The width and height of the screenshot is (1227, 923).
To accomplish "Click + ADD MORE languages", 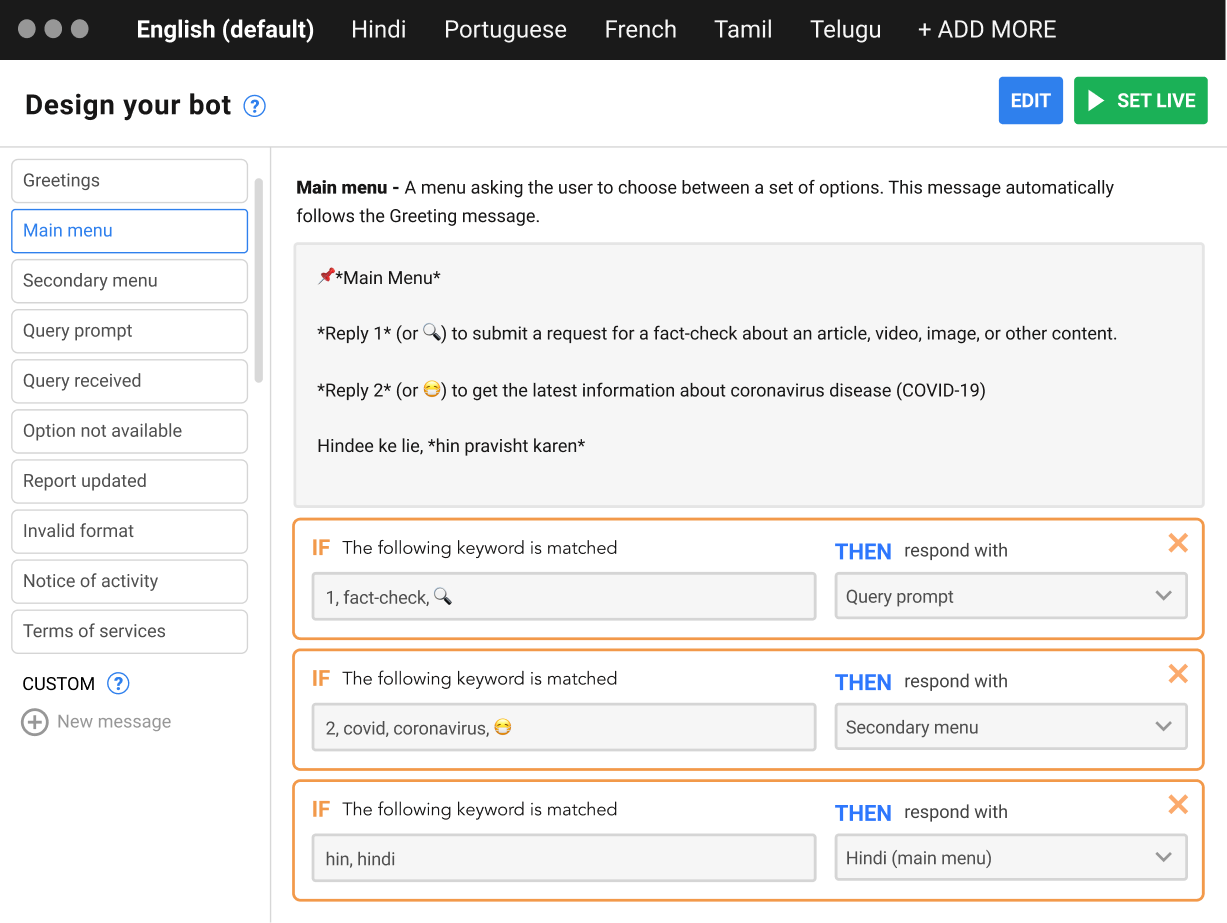I will [x=987, y=30].
